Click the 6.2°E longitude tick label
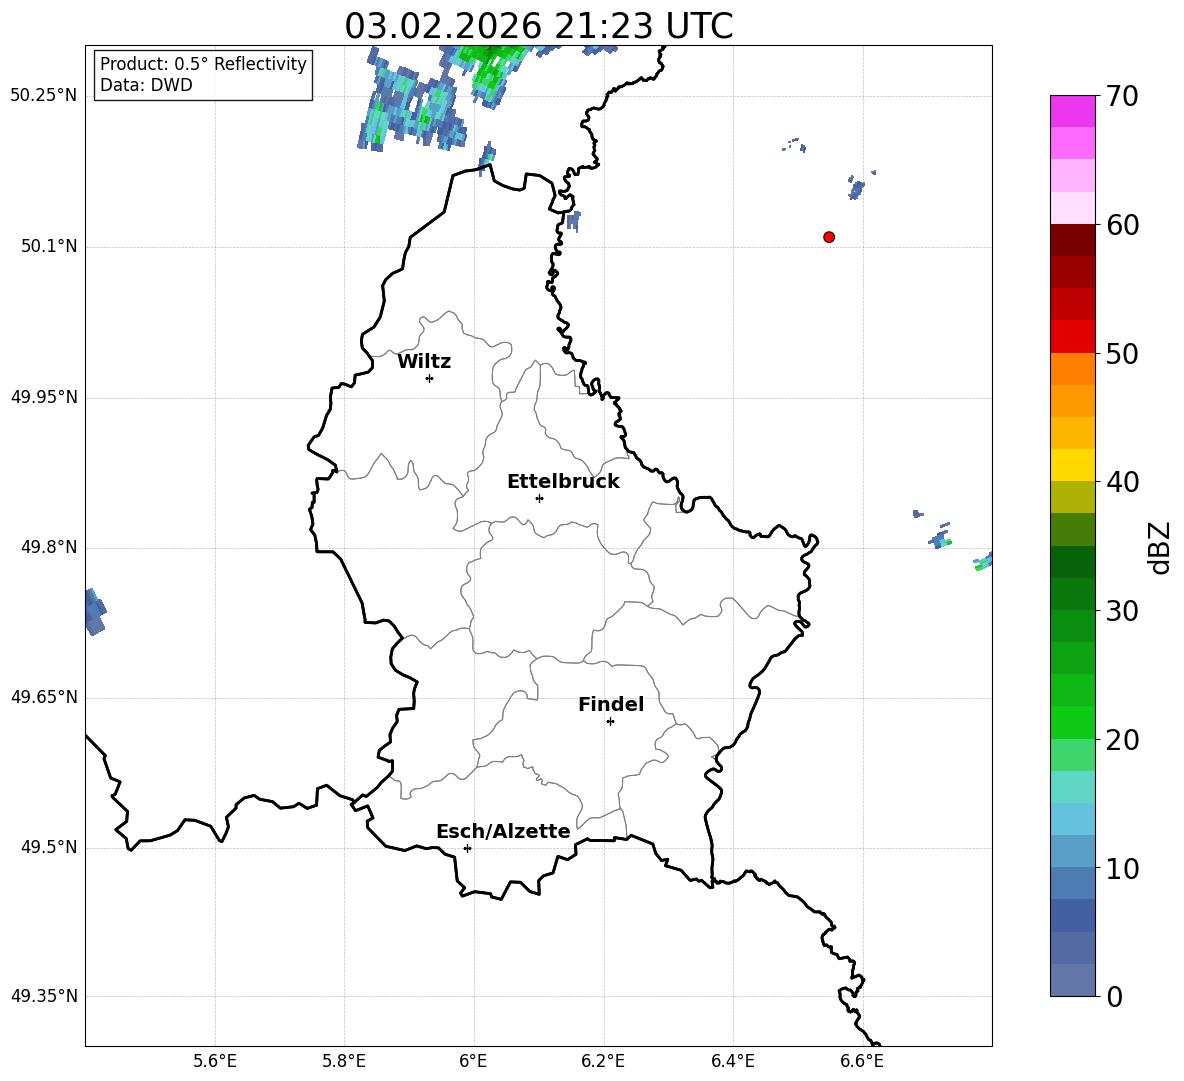This screenshot has height=1081, width=1184. (604, 1061)
